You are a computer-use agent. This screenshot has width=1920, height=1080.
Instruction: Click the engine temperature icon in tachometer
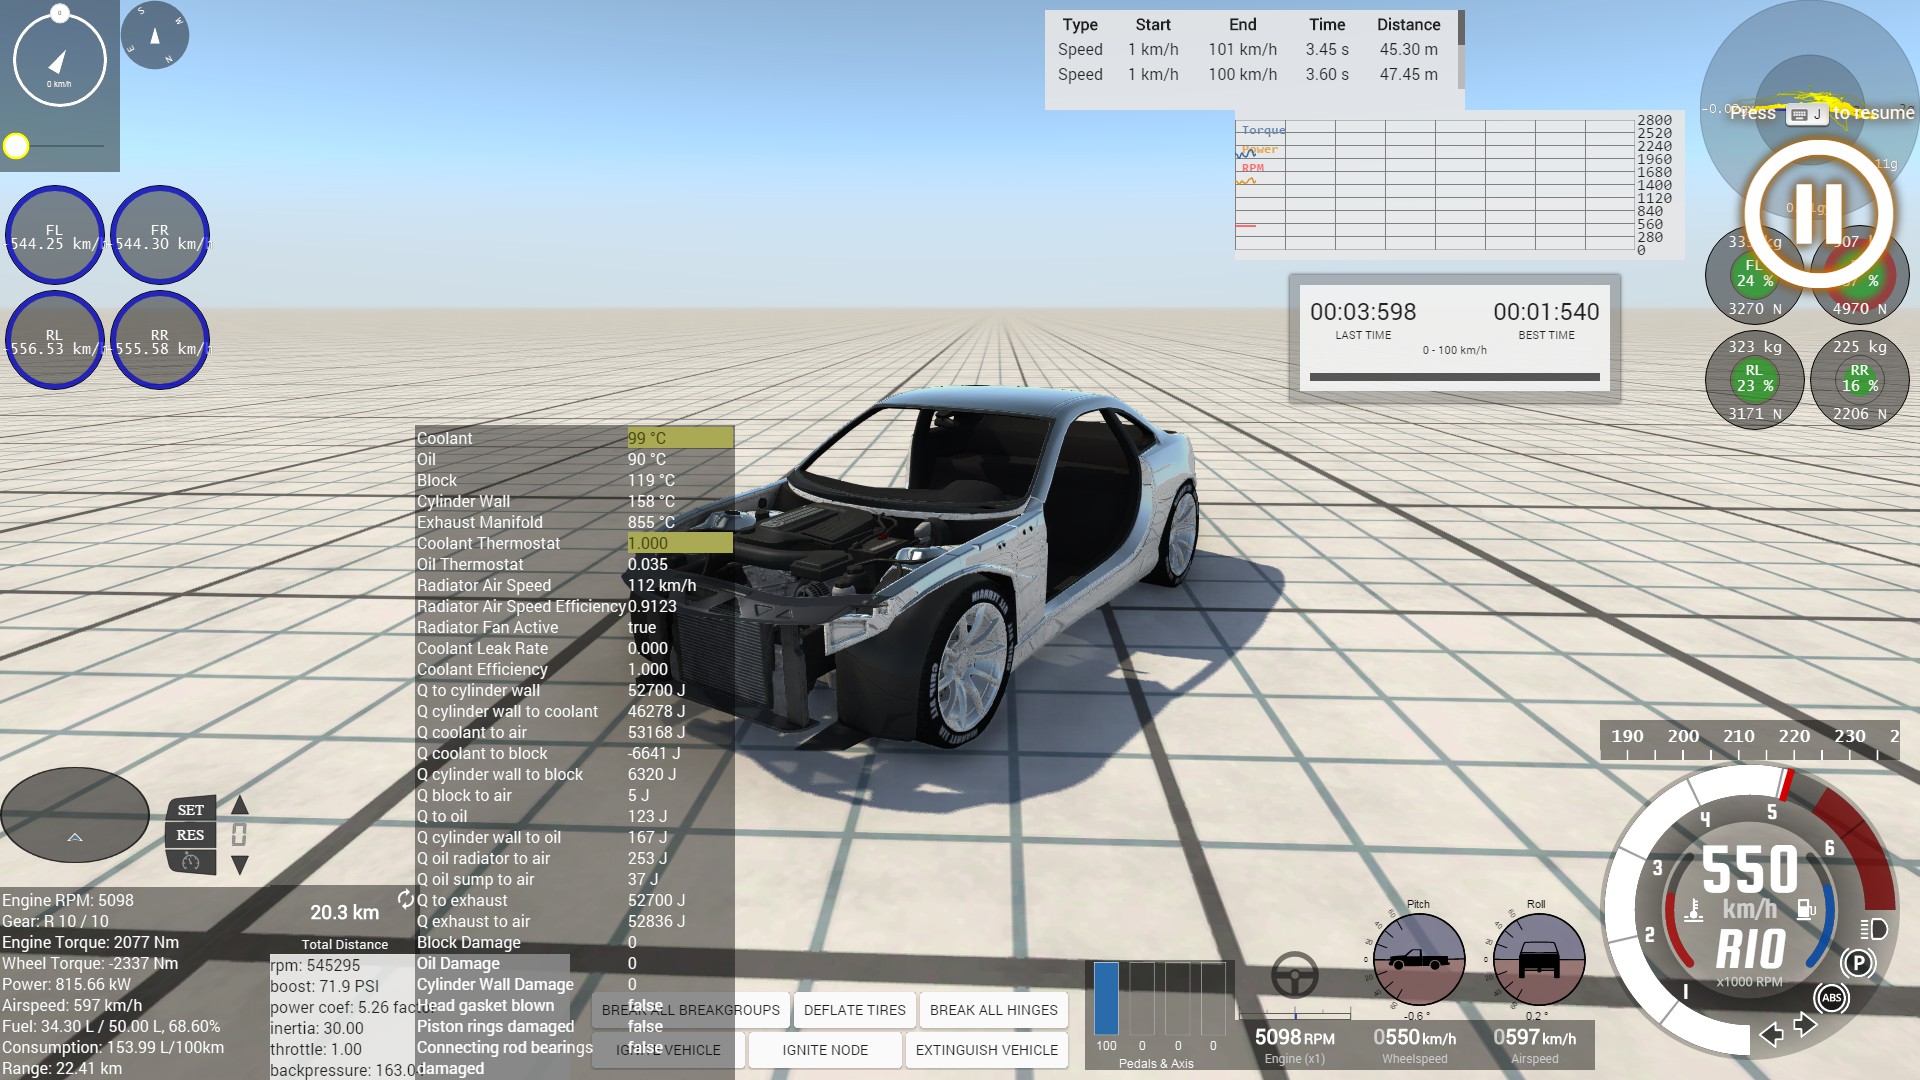click(1693, 911)
